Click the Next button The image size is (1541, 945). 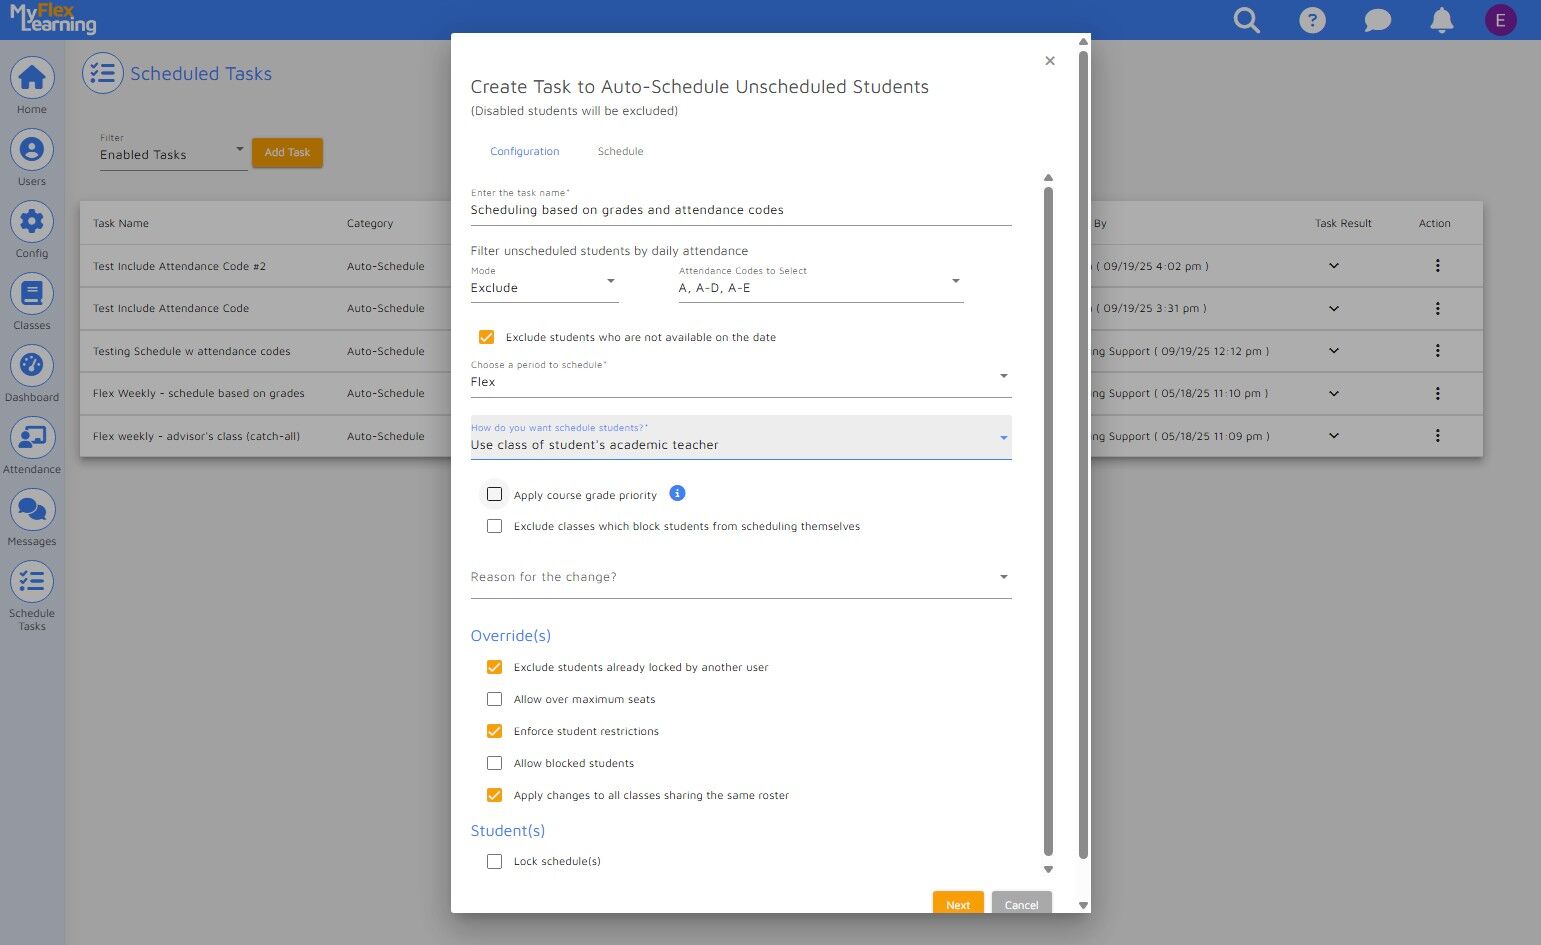[x=958, y=904]
